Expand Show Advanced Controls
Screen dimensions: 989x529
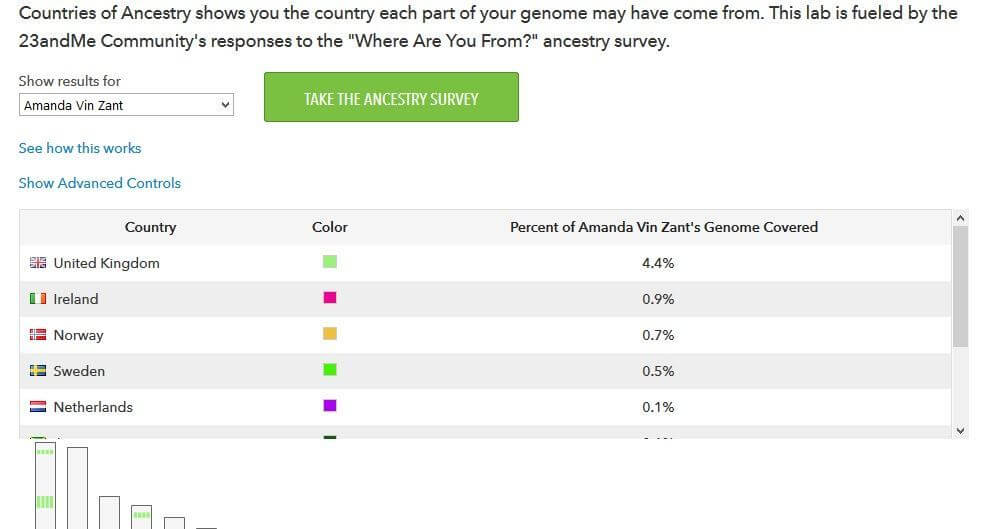[100, 183]
